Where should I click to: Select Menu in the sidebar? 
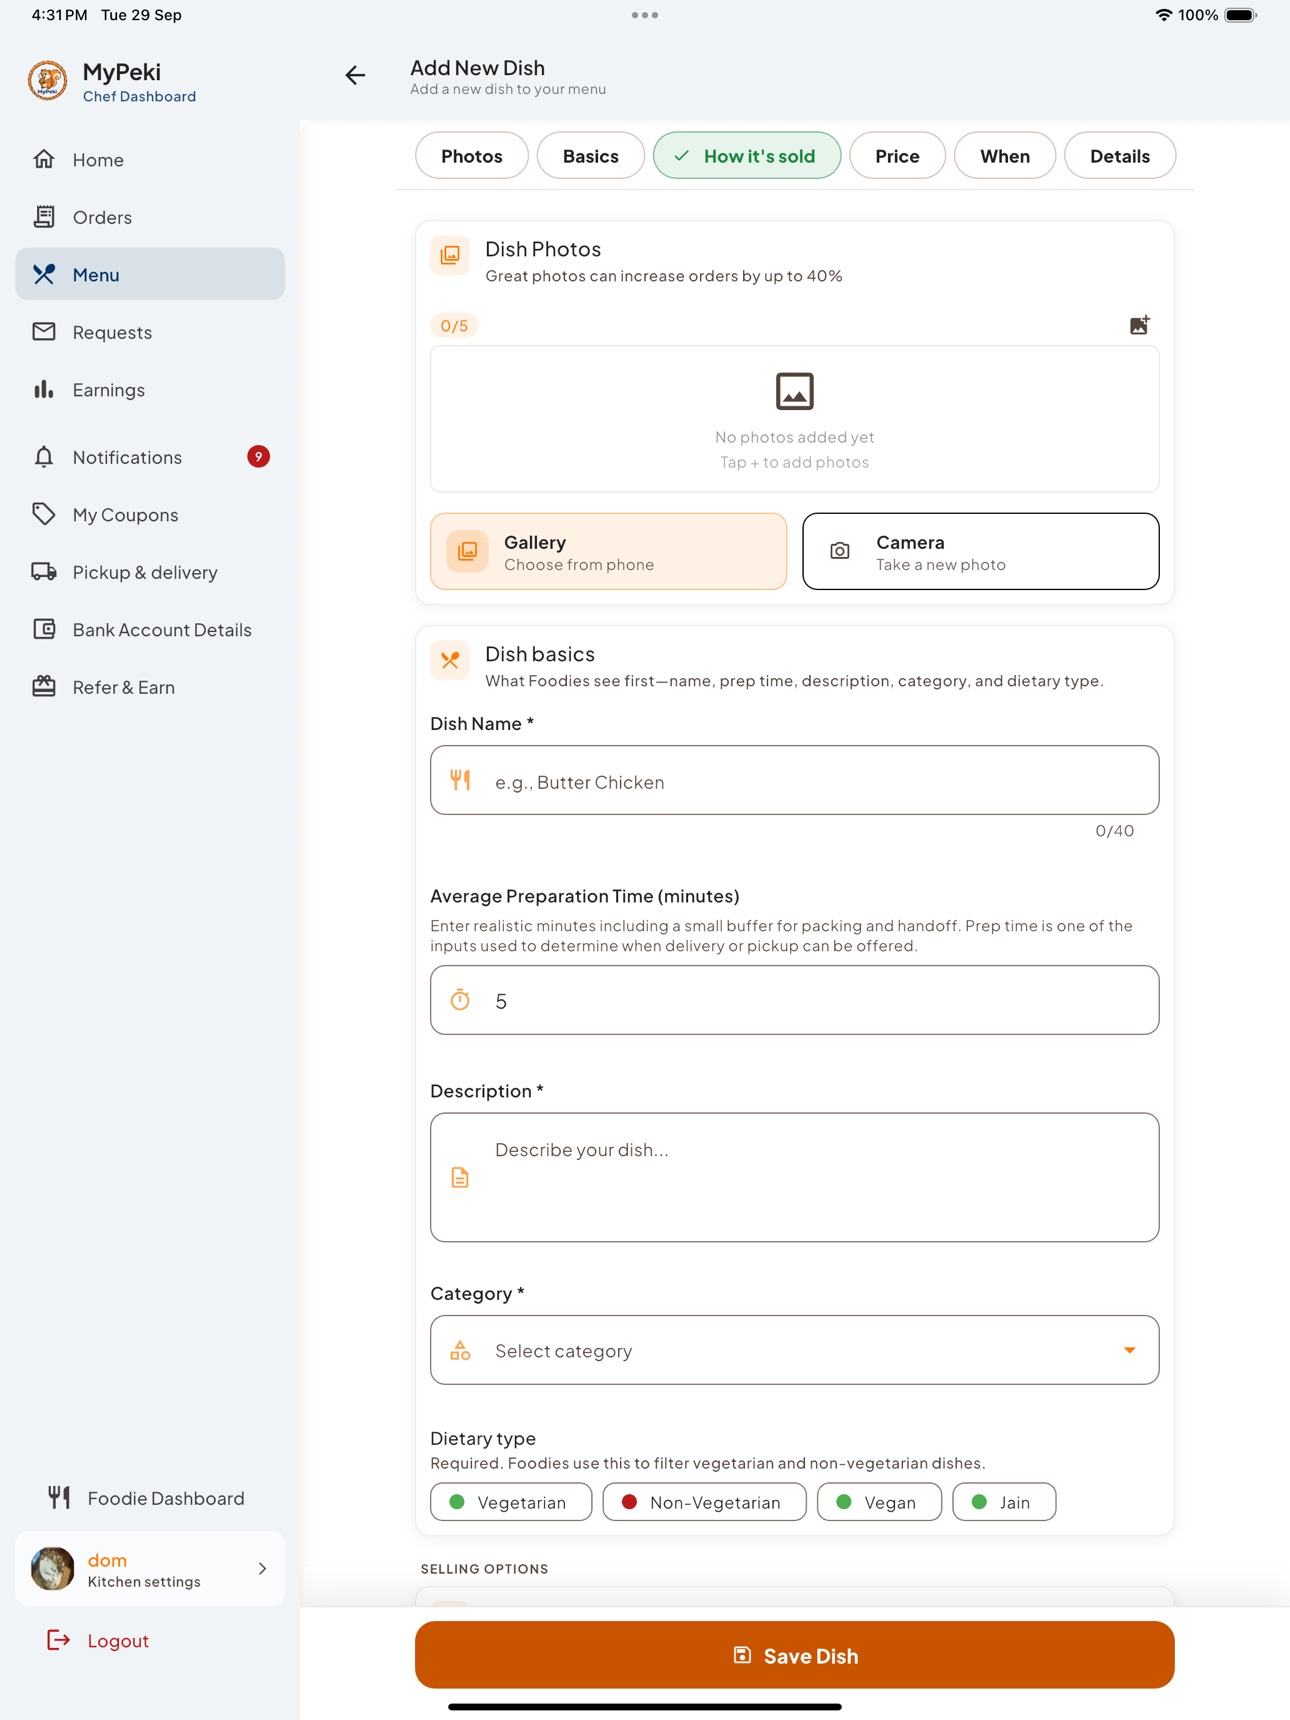(x=150, y=274)
